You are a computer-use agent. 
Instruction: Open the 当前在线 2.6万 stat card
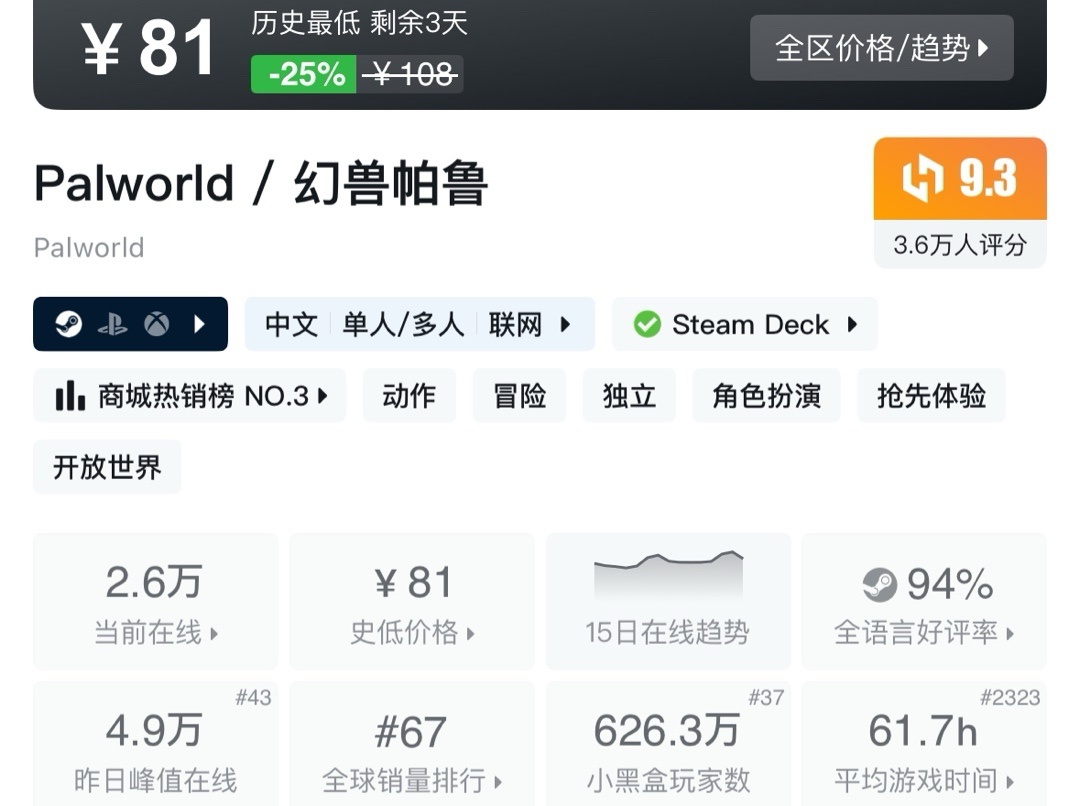tap(156, 601)
